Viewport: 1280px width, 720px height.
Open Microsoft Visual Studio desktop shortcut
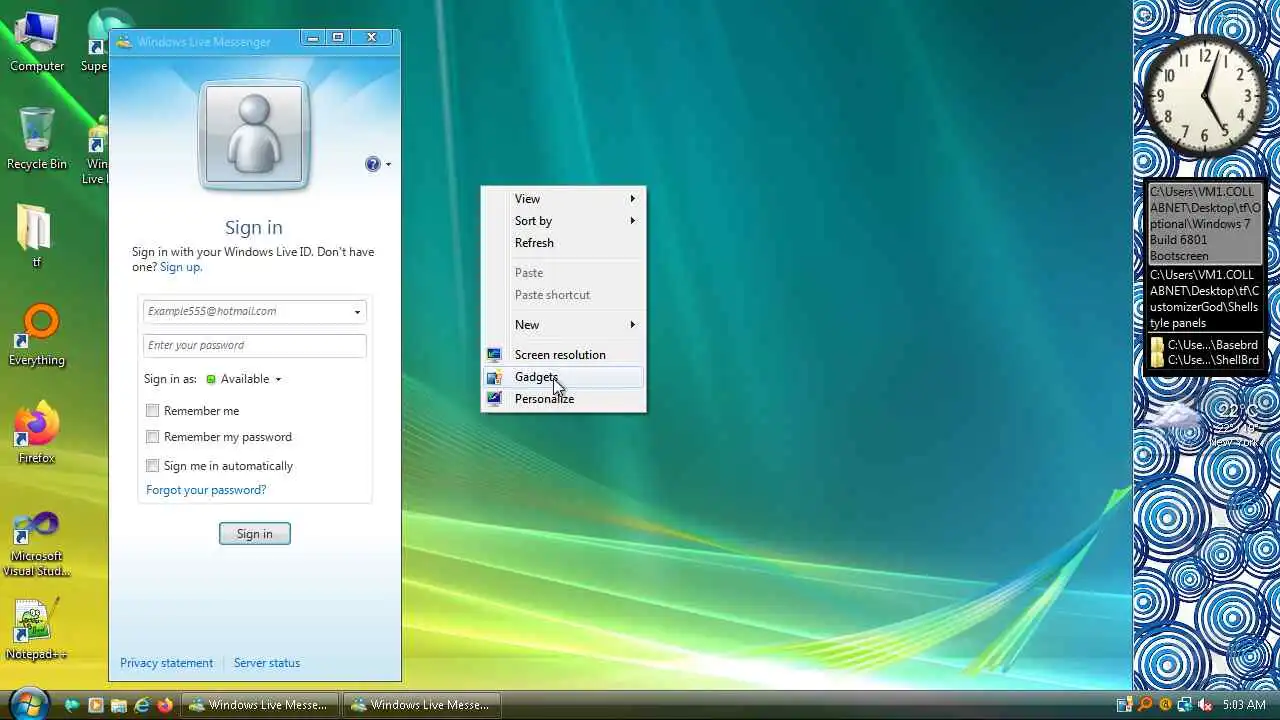[37, 543]
